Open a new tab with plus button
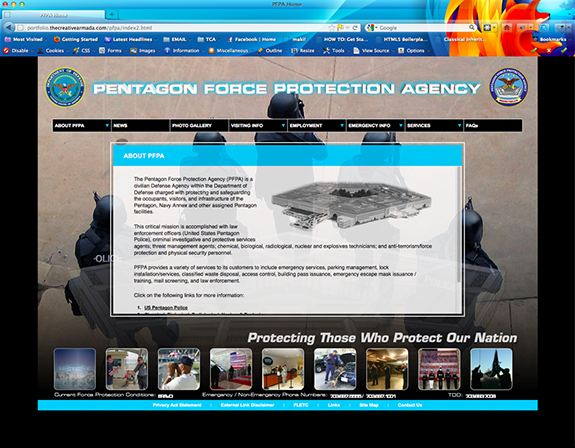Viewport: 575px width, 448px height. (111, 15)
